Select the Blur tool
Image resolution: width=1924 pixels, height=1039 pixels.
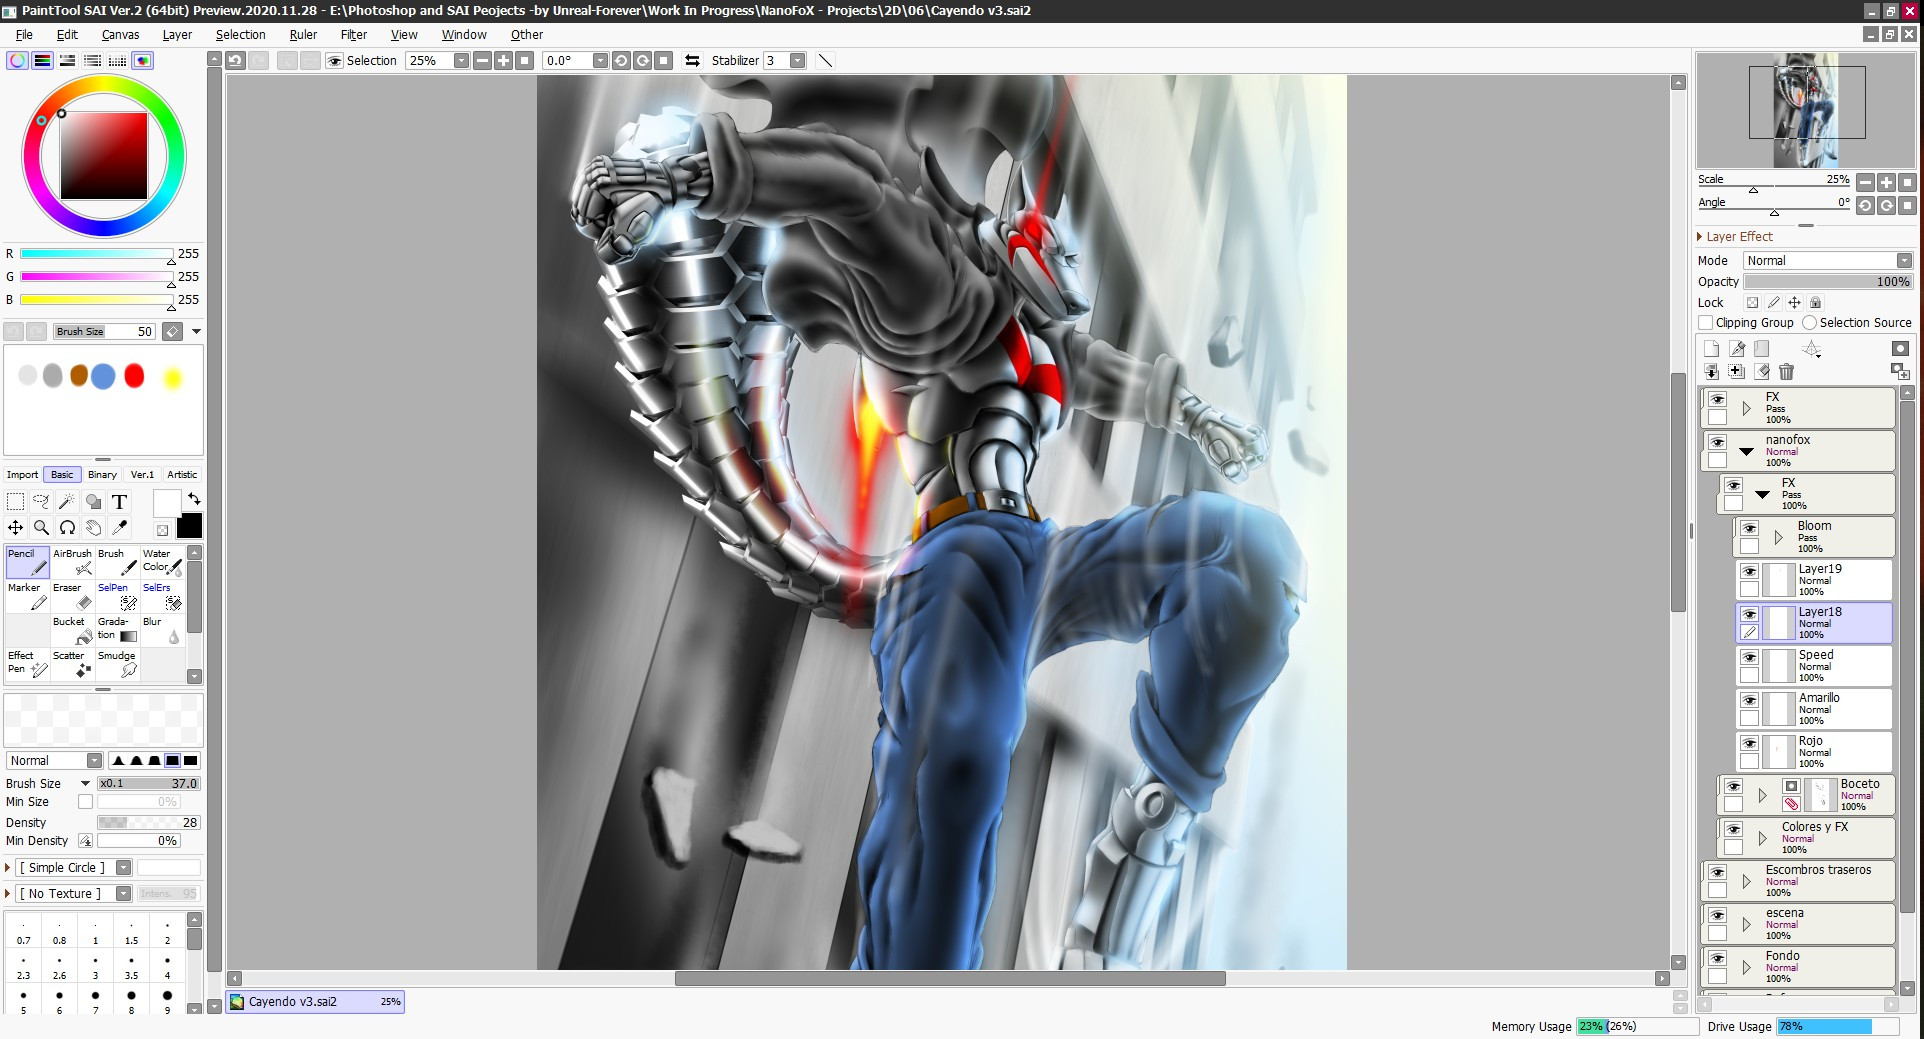(162, 630)
